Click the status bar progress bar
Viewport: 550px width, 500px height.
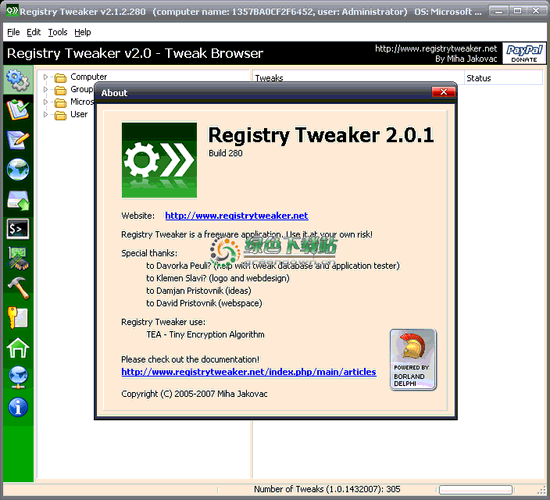click(x=476, y=489)
